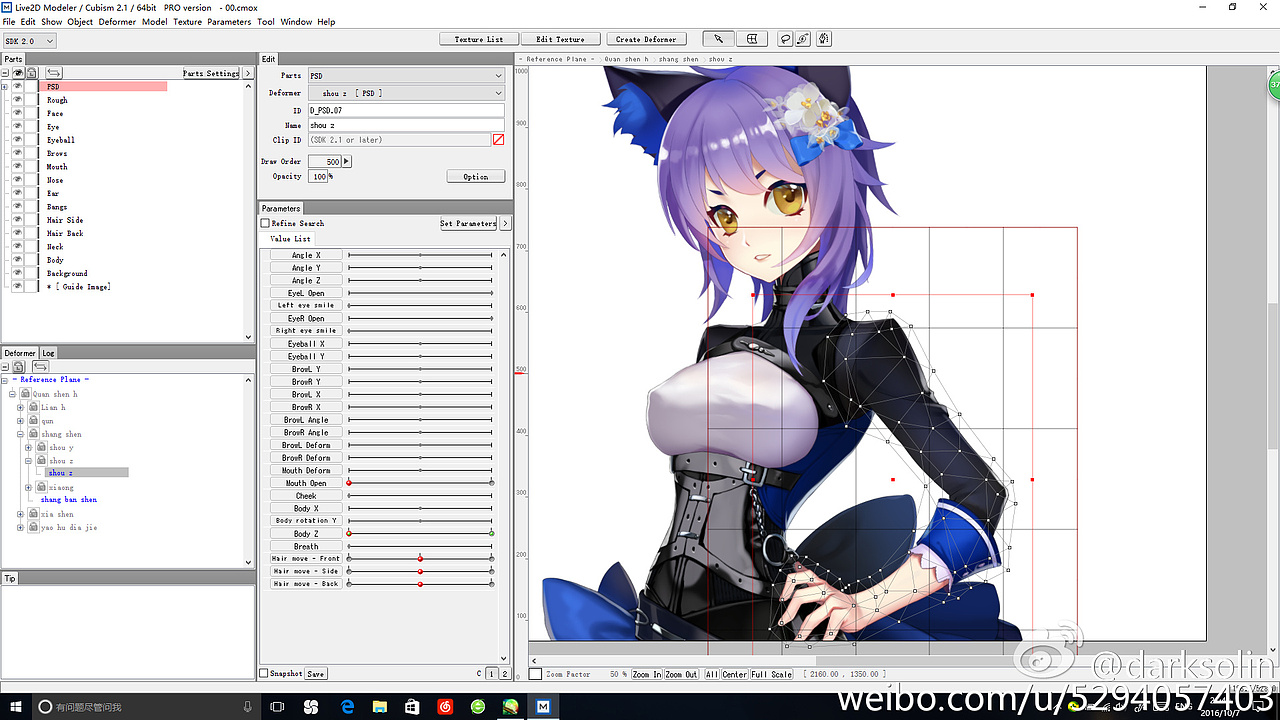Click the Mouth Open parameter slider
The height and width of the screenshot is (720, 1280).
click(x=420, y=483)
